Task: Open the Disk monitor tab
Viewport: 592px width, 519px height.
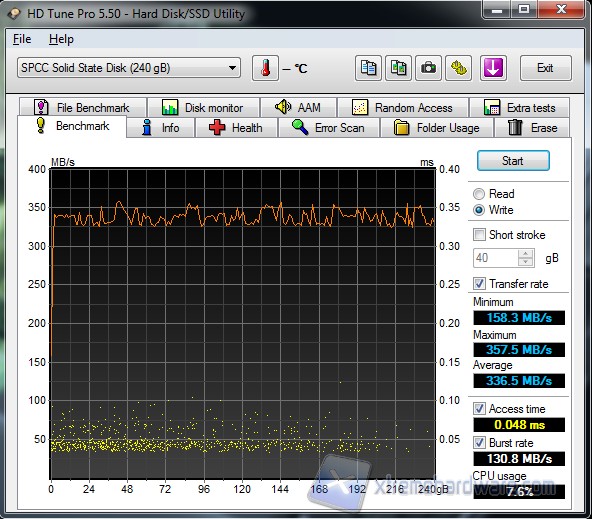Action: point(204,108)
